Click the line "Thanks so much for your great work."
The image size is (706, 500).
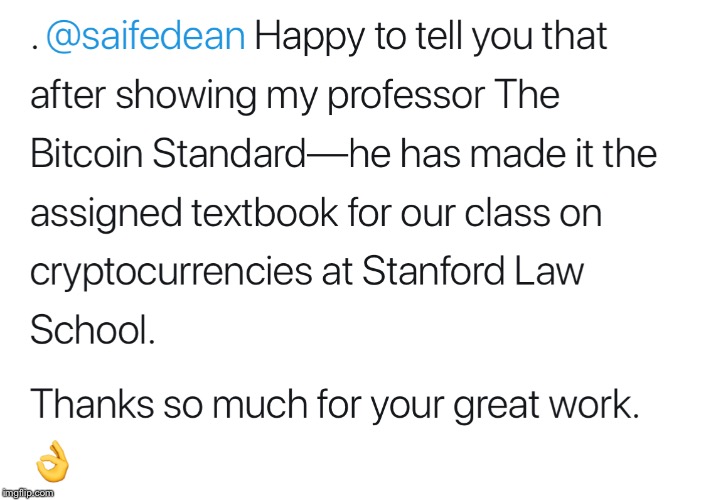(x=335, y=405)
